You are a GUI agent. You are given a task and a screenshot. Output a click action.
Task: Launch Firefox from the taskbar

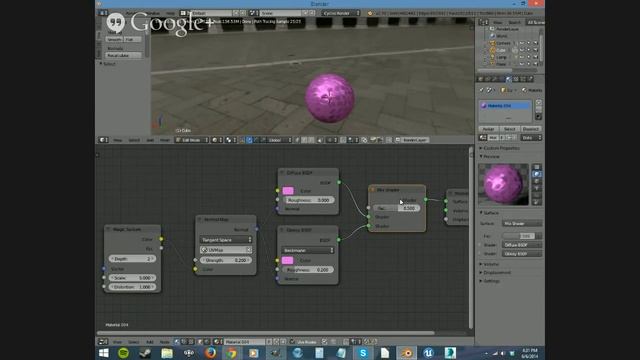pos(210,353)
